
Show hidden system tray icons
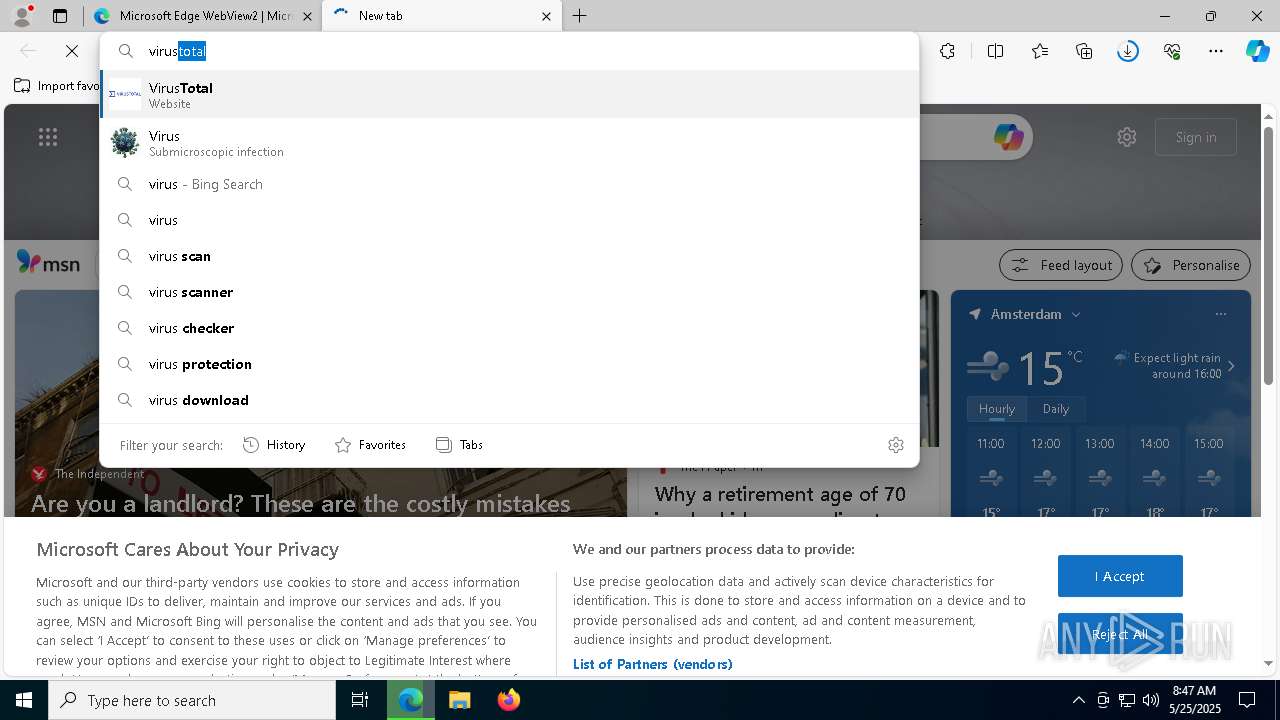[x=1078, y=700]
